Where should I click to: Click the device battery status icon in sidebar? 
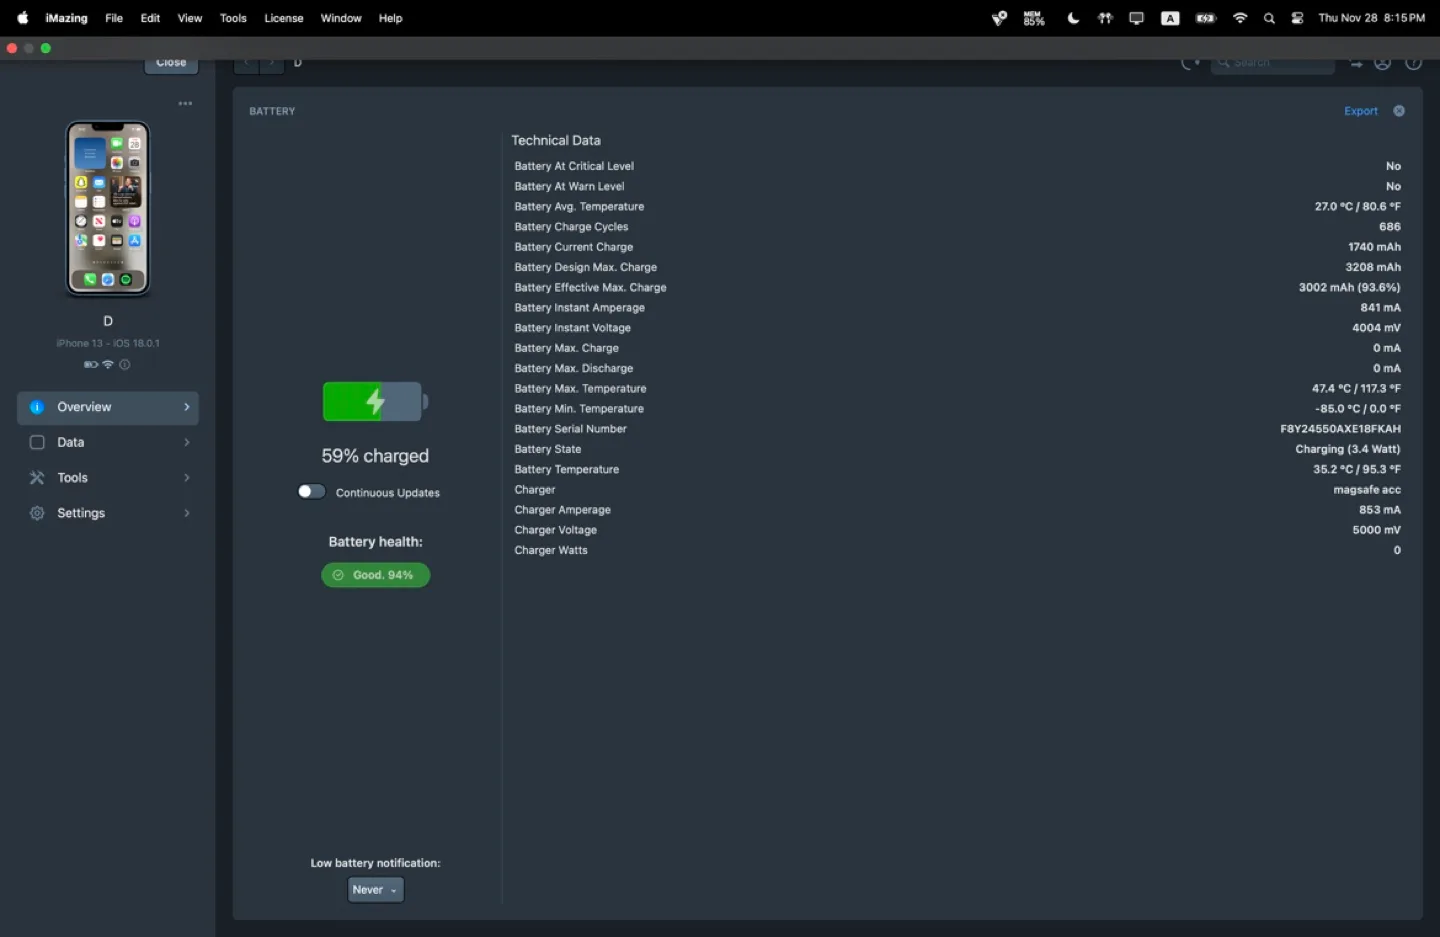[x=90, y=365]
